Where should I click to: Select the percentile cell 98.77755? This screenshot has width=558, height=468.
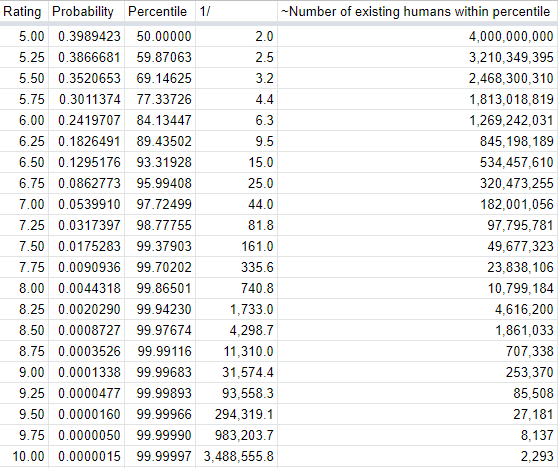(x=160, y=225)
